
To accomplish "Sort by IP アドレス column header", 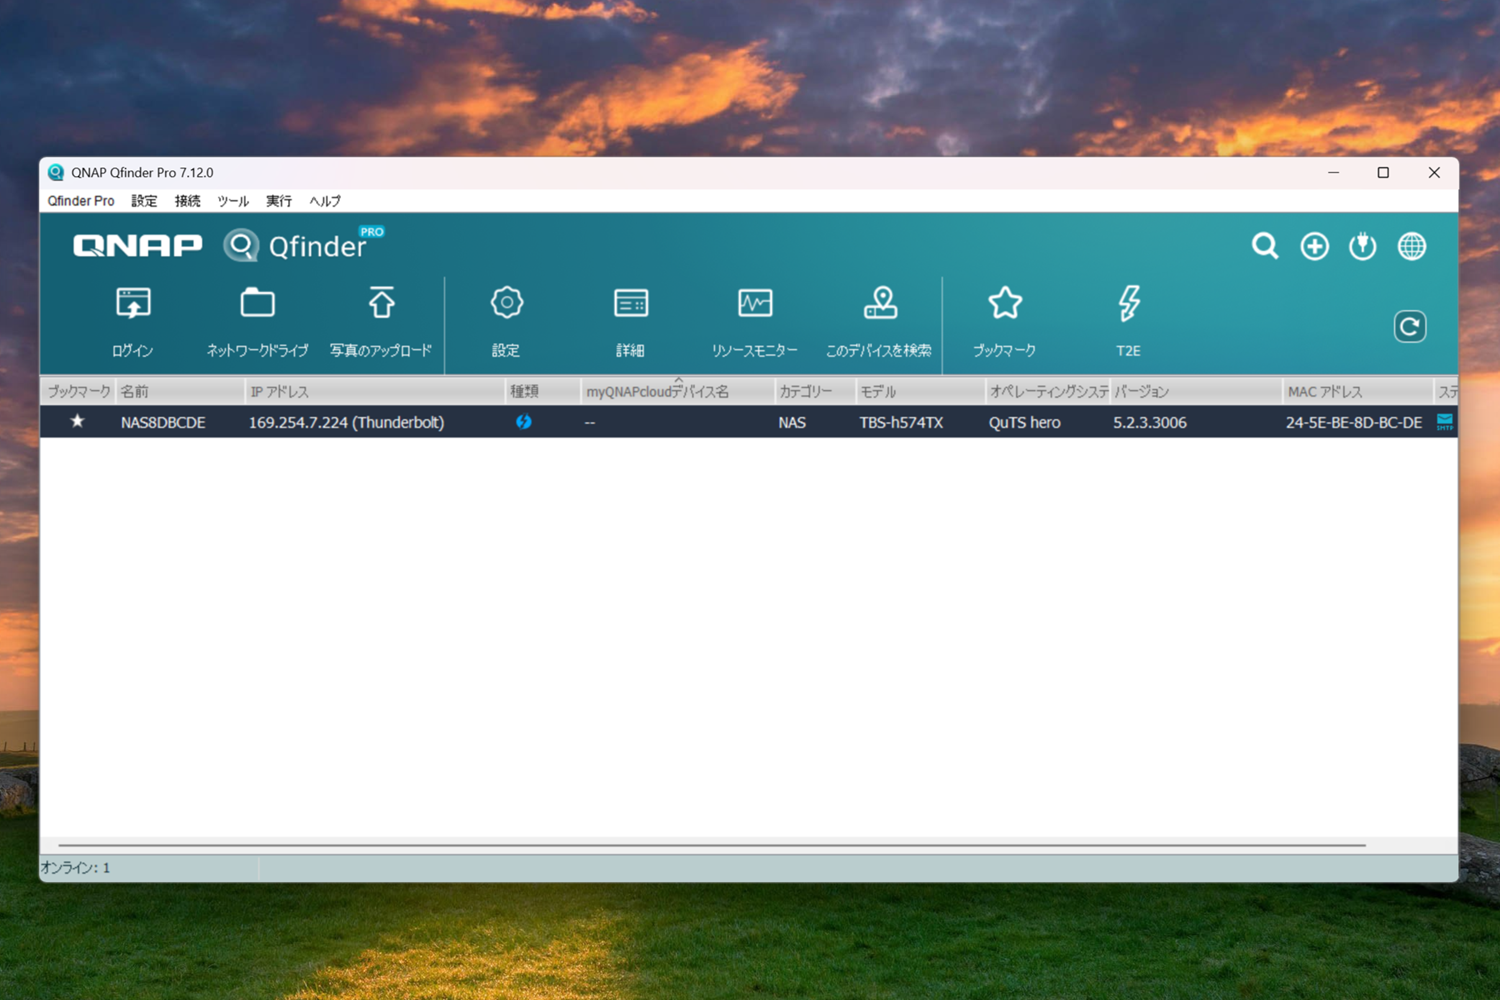I will [375, 391].
